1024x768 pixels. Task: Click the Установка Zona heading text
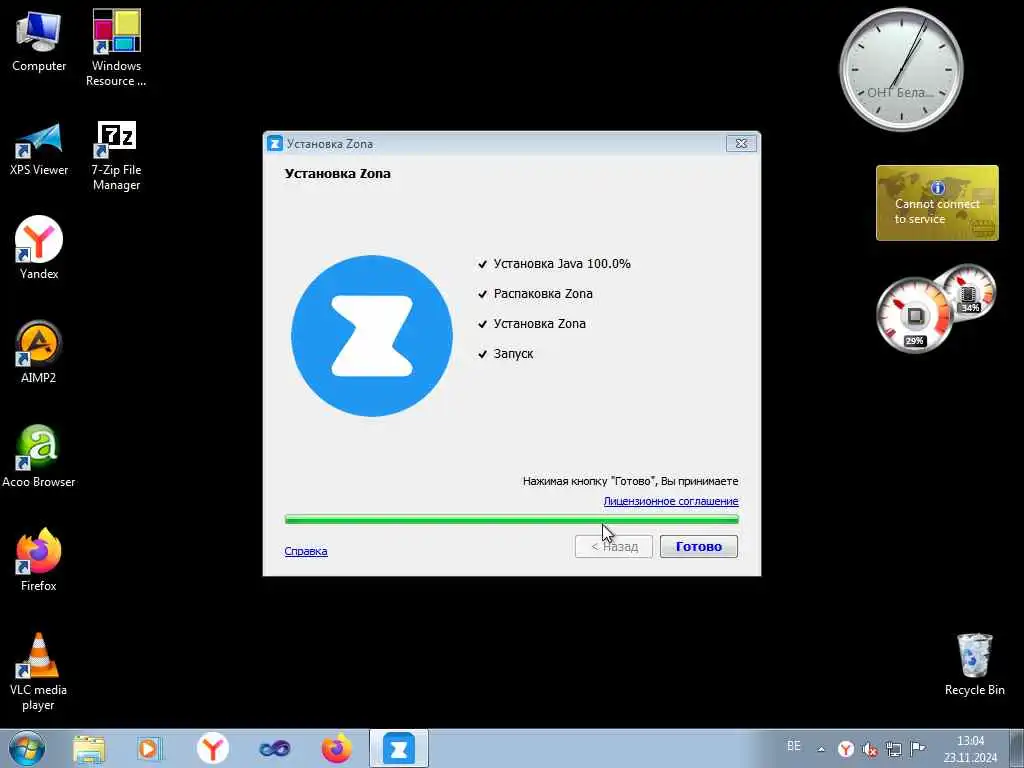coord(338,174)
